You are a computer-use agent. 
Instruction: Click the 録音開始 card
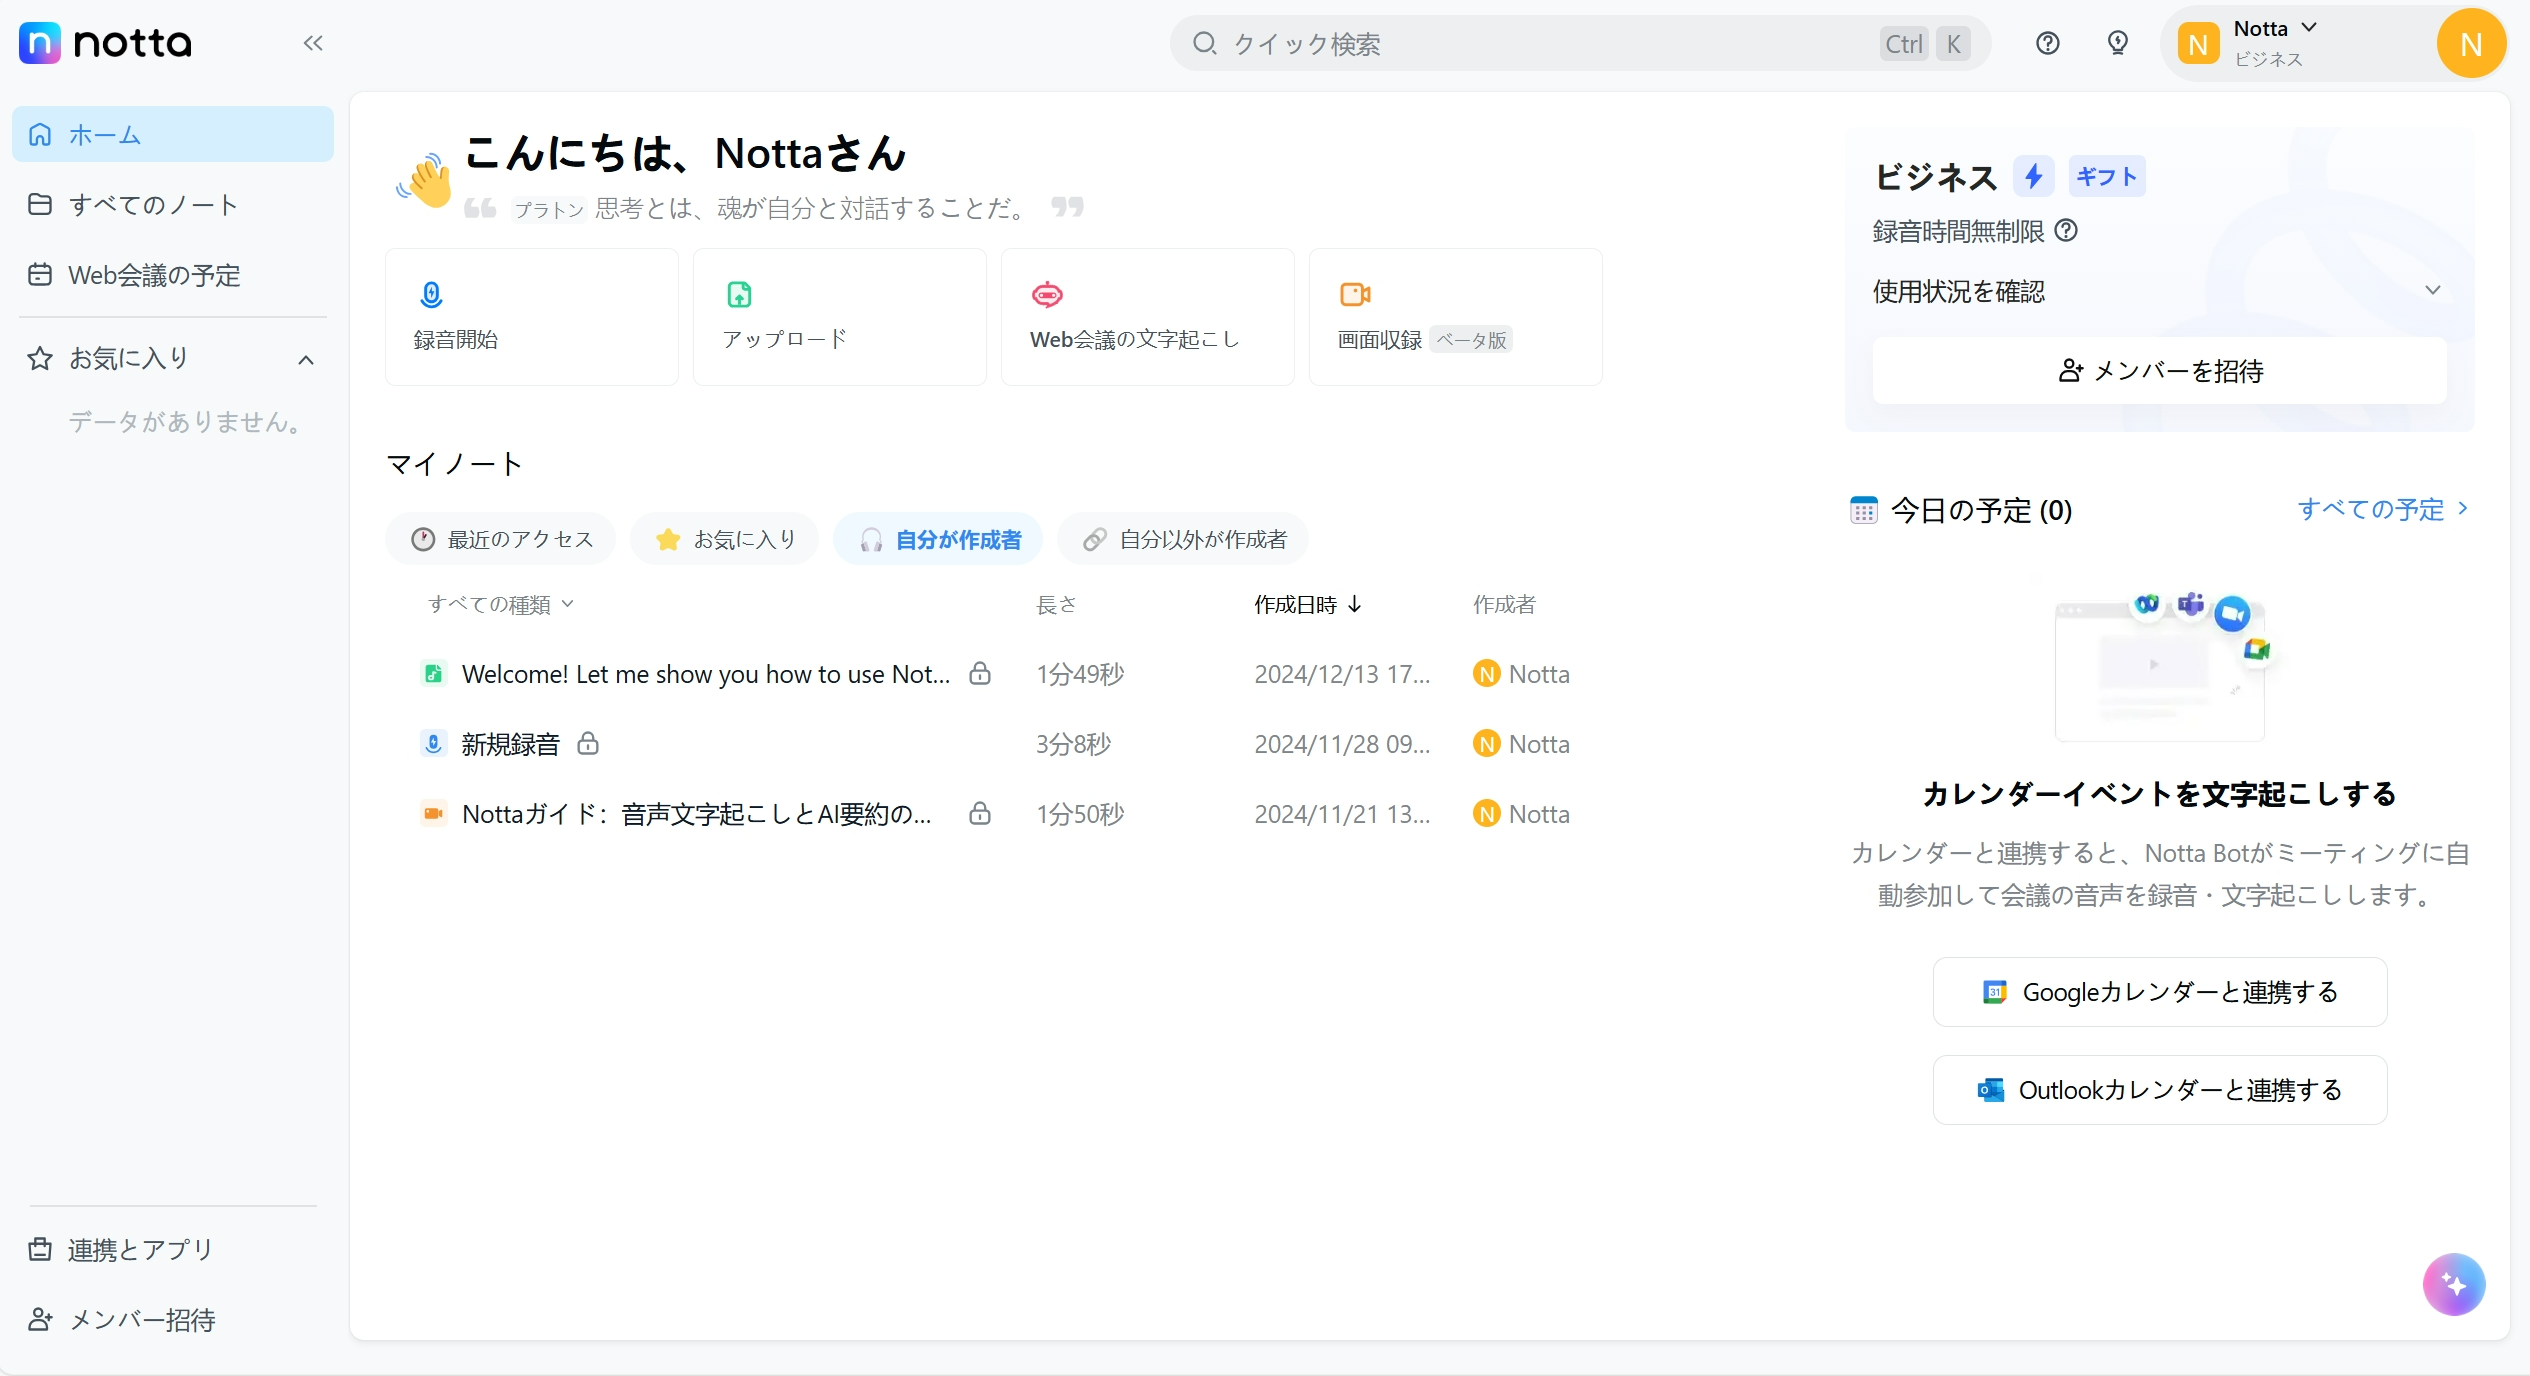pyautogui.click(x=532, y=317)
